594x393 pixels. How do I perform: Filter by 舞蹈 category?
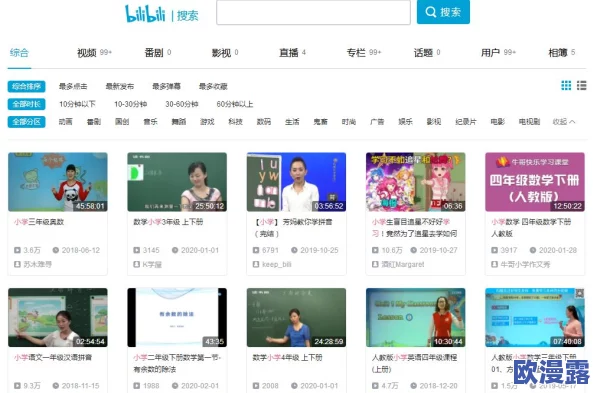(x=179, y=122)
